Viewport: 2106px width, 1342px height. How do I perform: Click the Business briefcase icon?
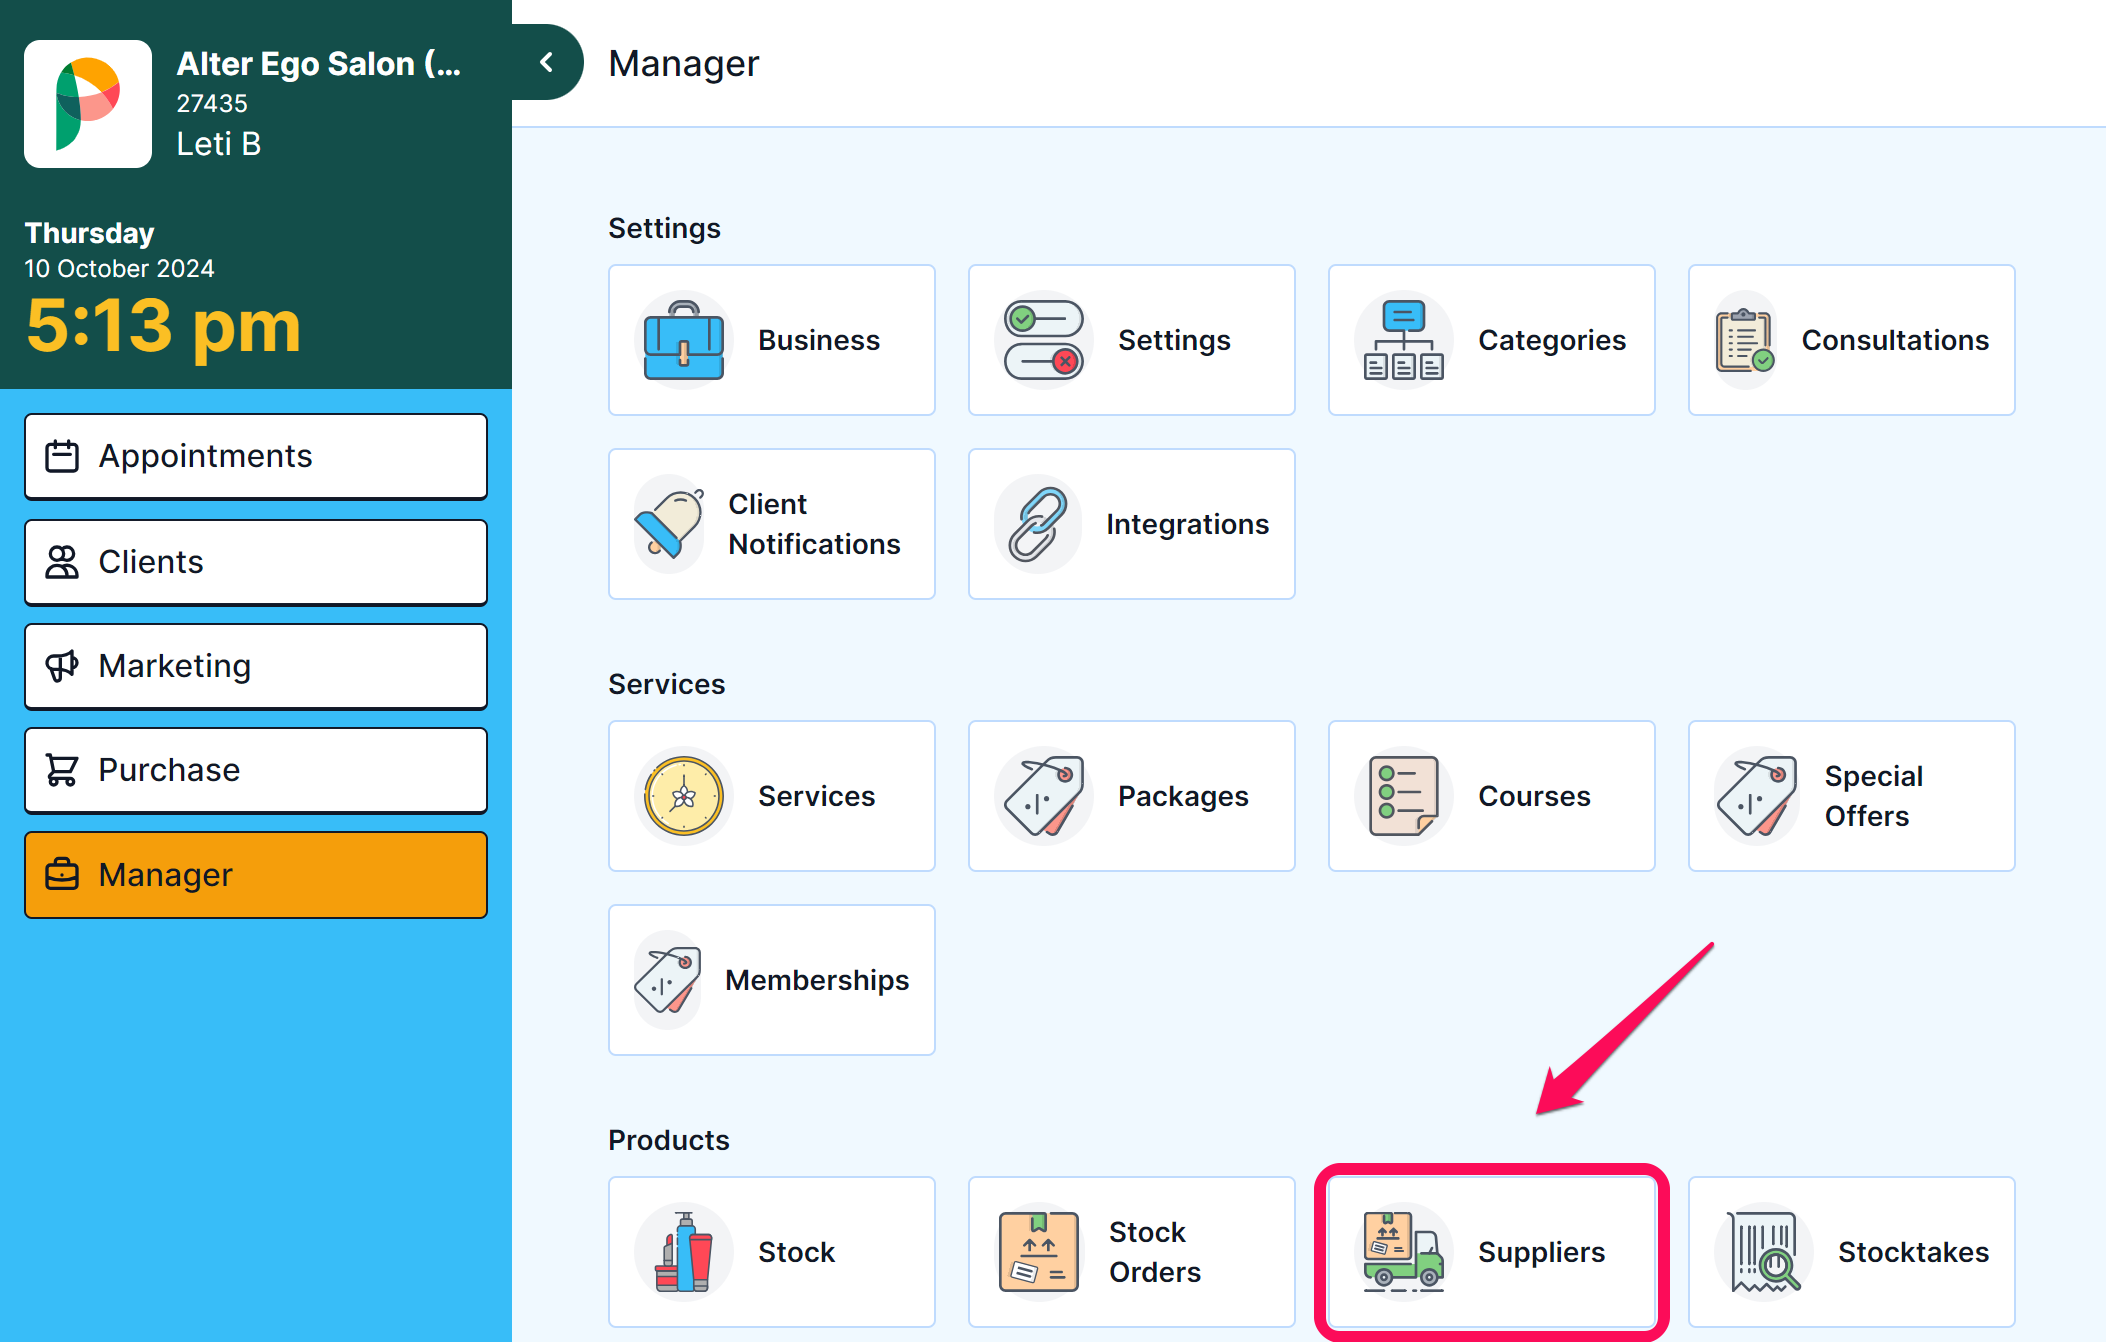(x=684, y=340)
